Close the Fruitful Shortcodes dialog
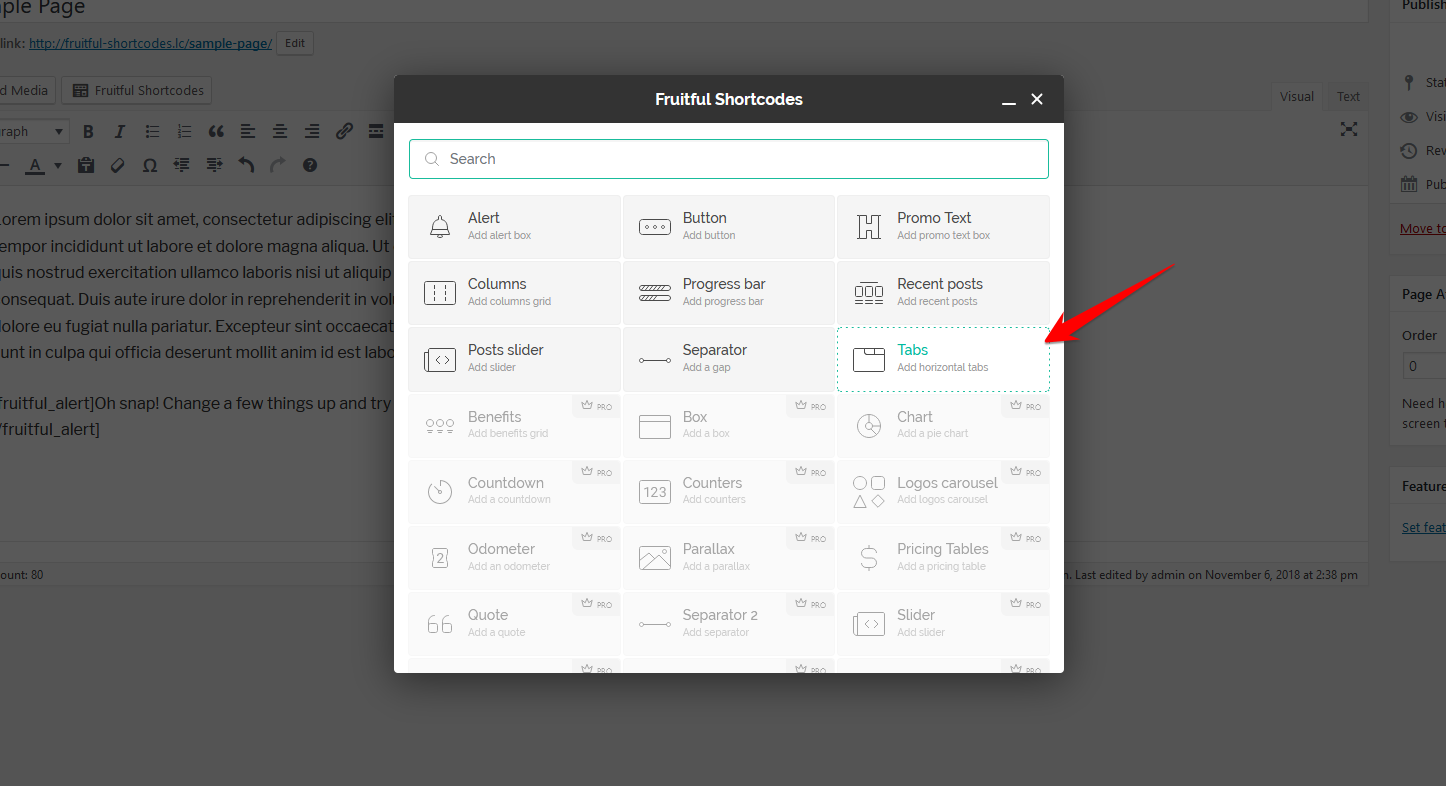This screenshot has width=1446, height=786. pyautogui.click(x=1037, y=99)
